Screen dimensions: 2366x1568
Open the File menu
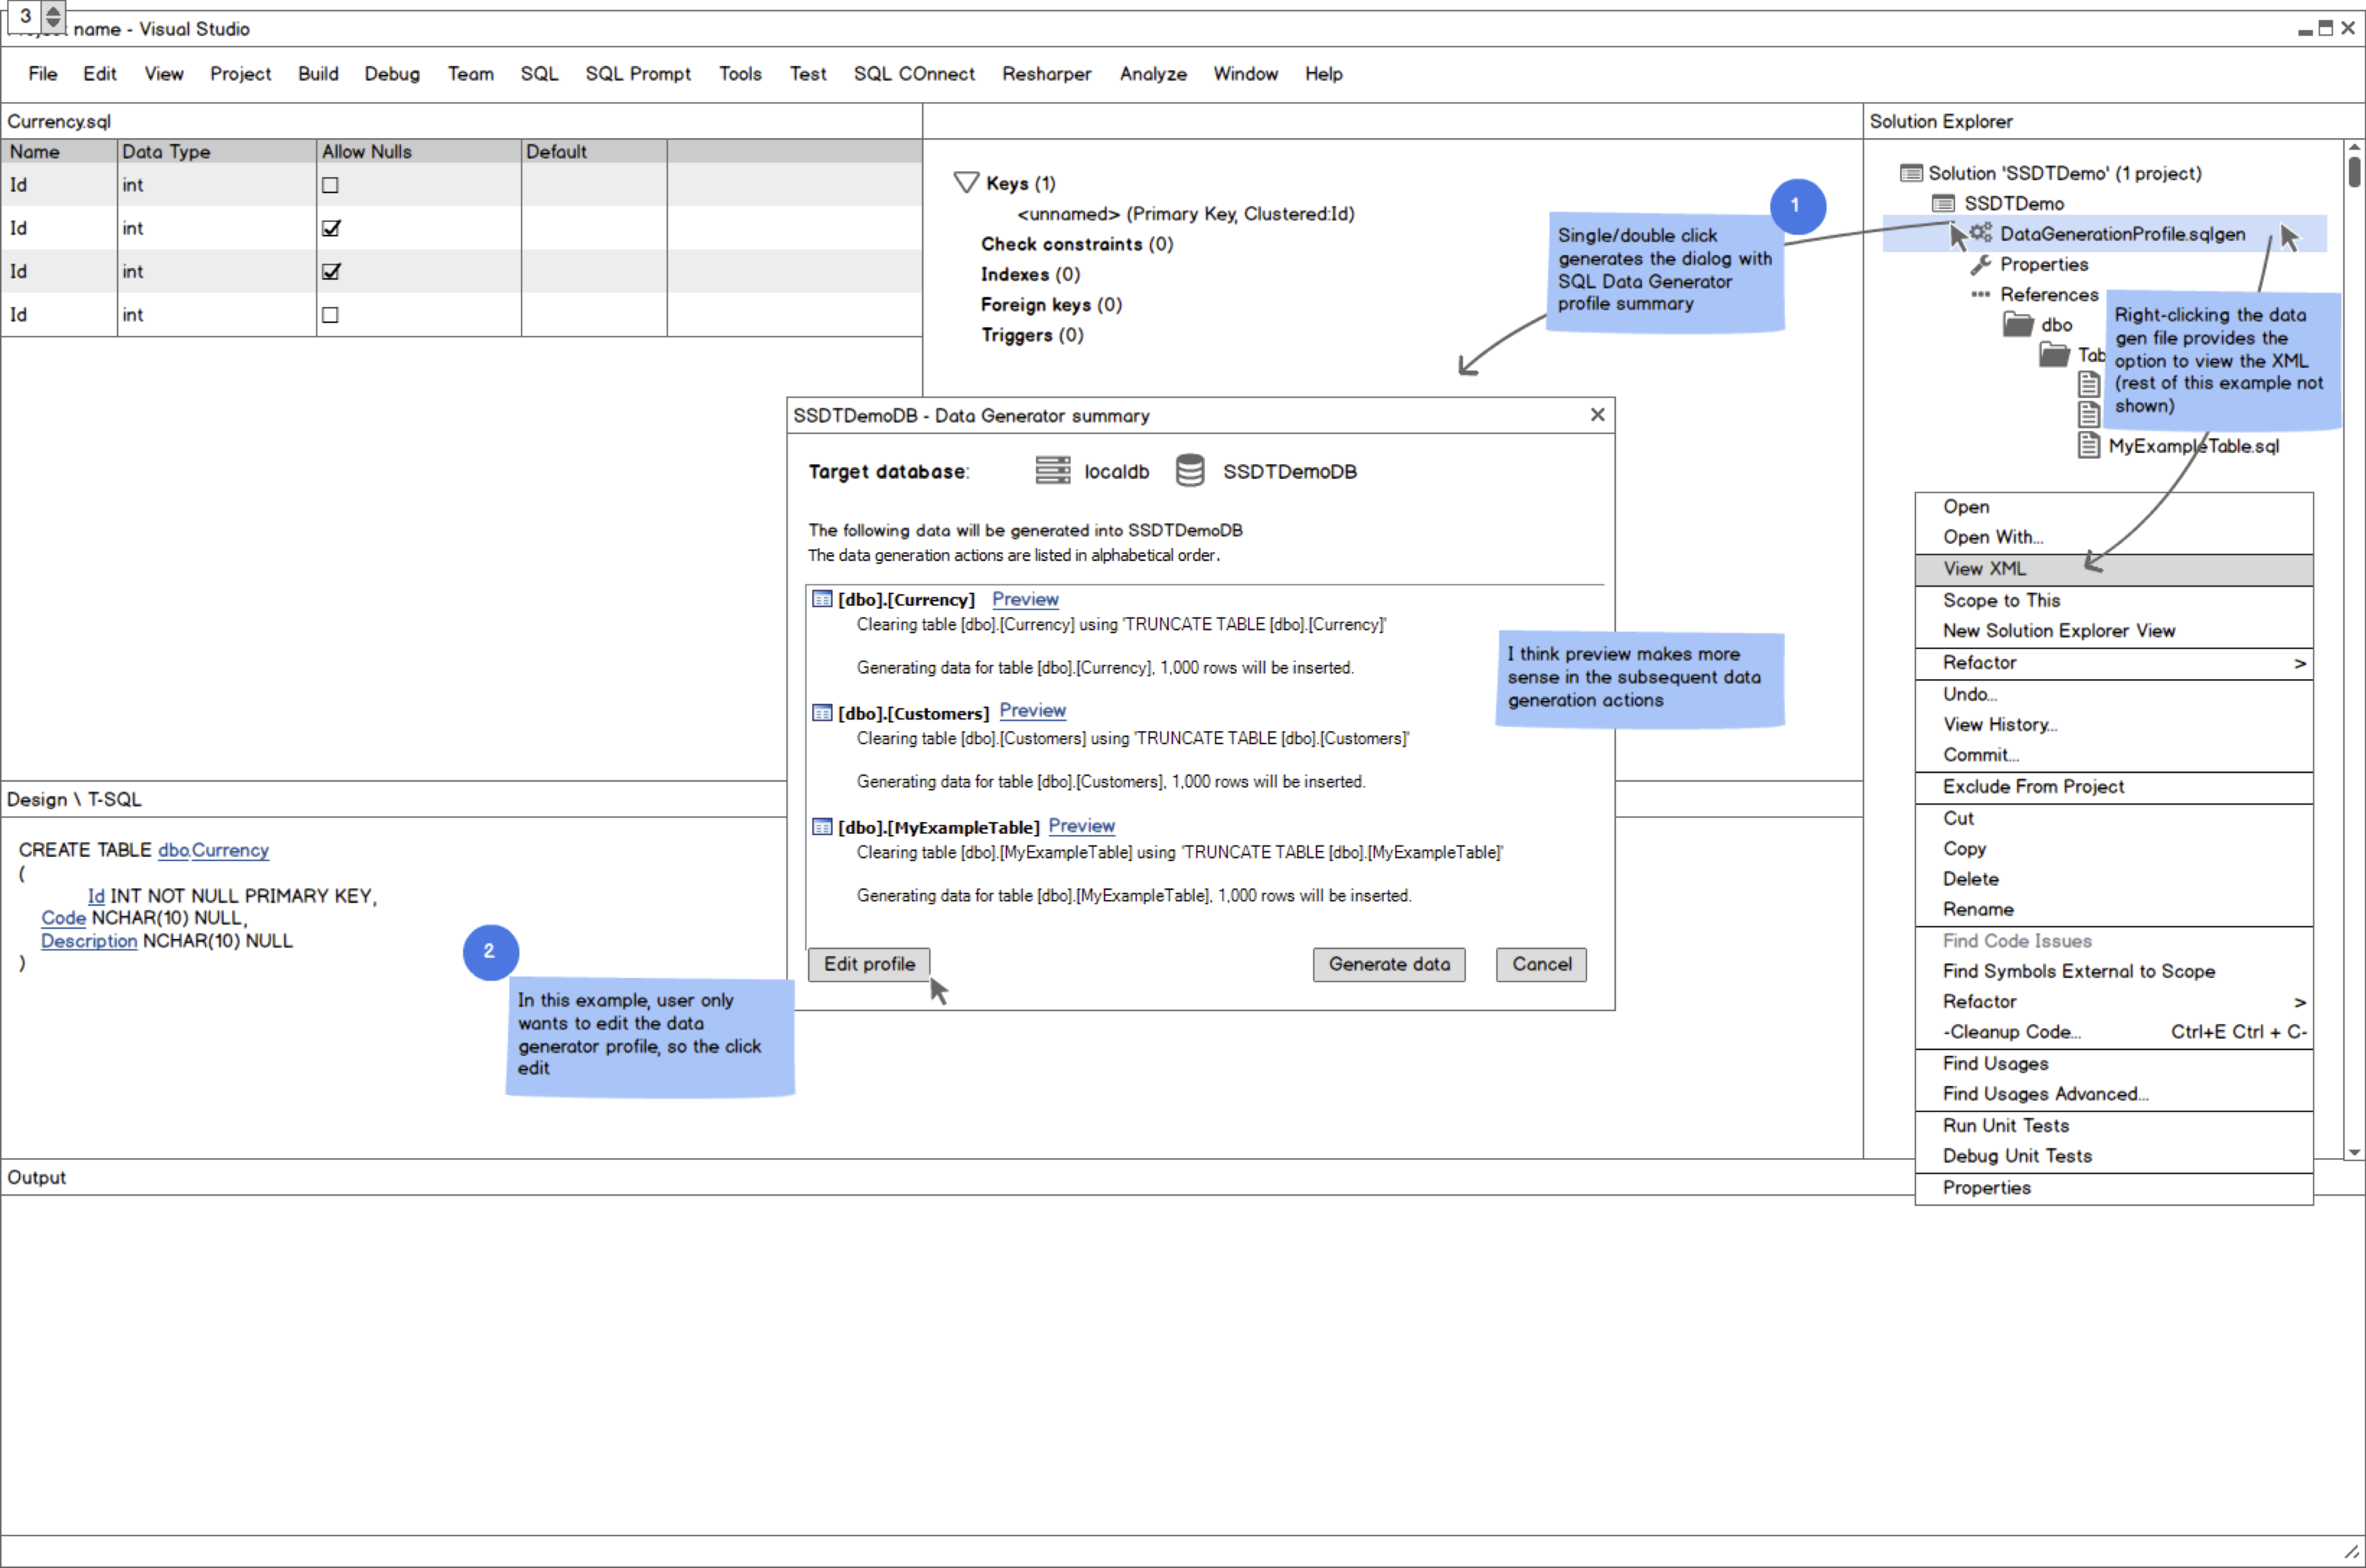[x=43, y=74]
